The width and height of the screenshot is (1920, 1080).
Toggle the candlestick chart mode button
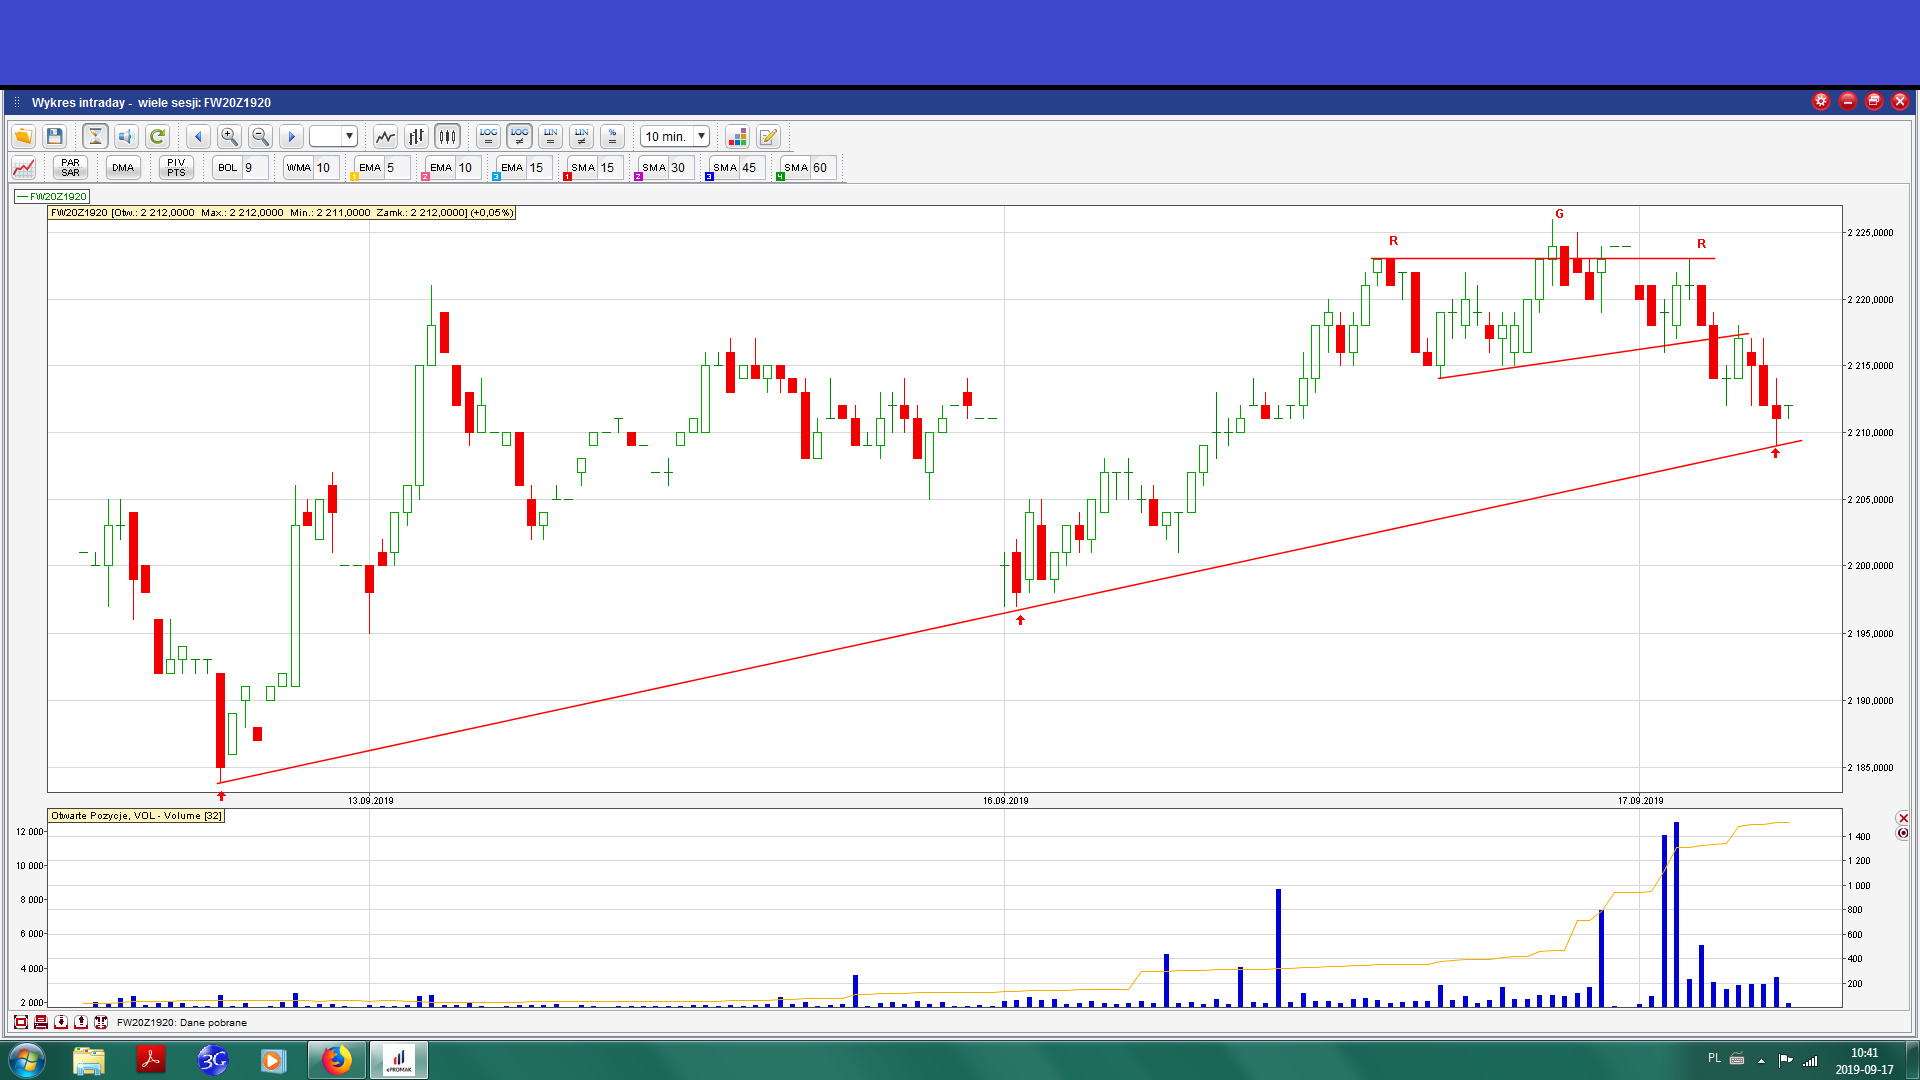tap(447, 137)
